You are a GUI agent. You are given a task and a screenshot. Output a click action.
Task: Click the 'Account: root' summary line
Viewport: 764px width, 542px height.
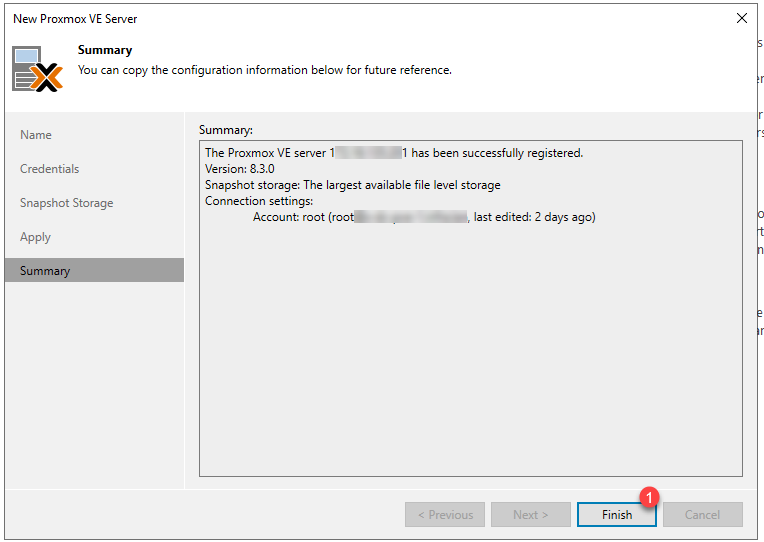click(424, 217)
